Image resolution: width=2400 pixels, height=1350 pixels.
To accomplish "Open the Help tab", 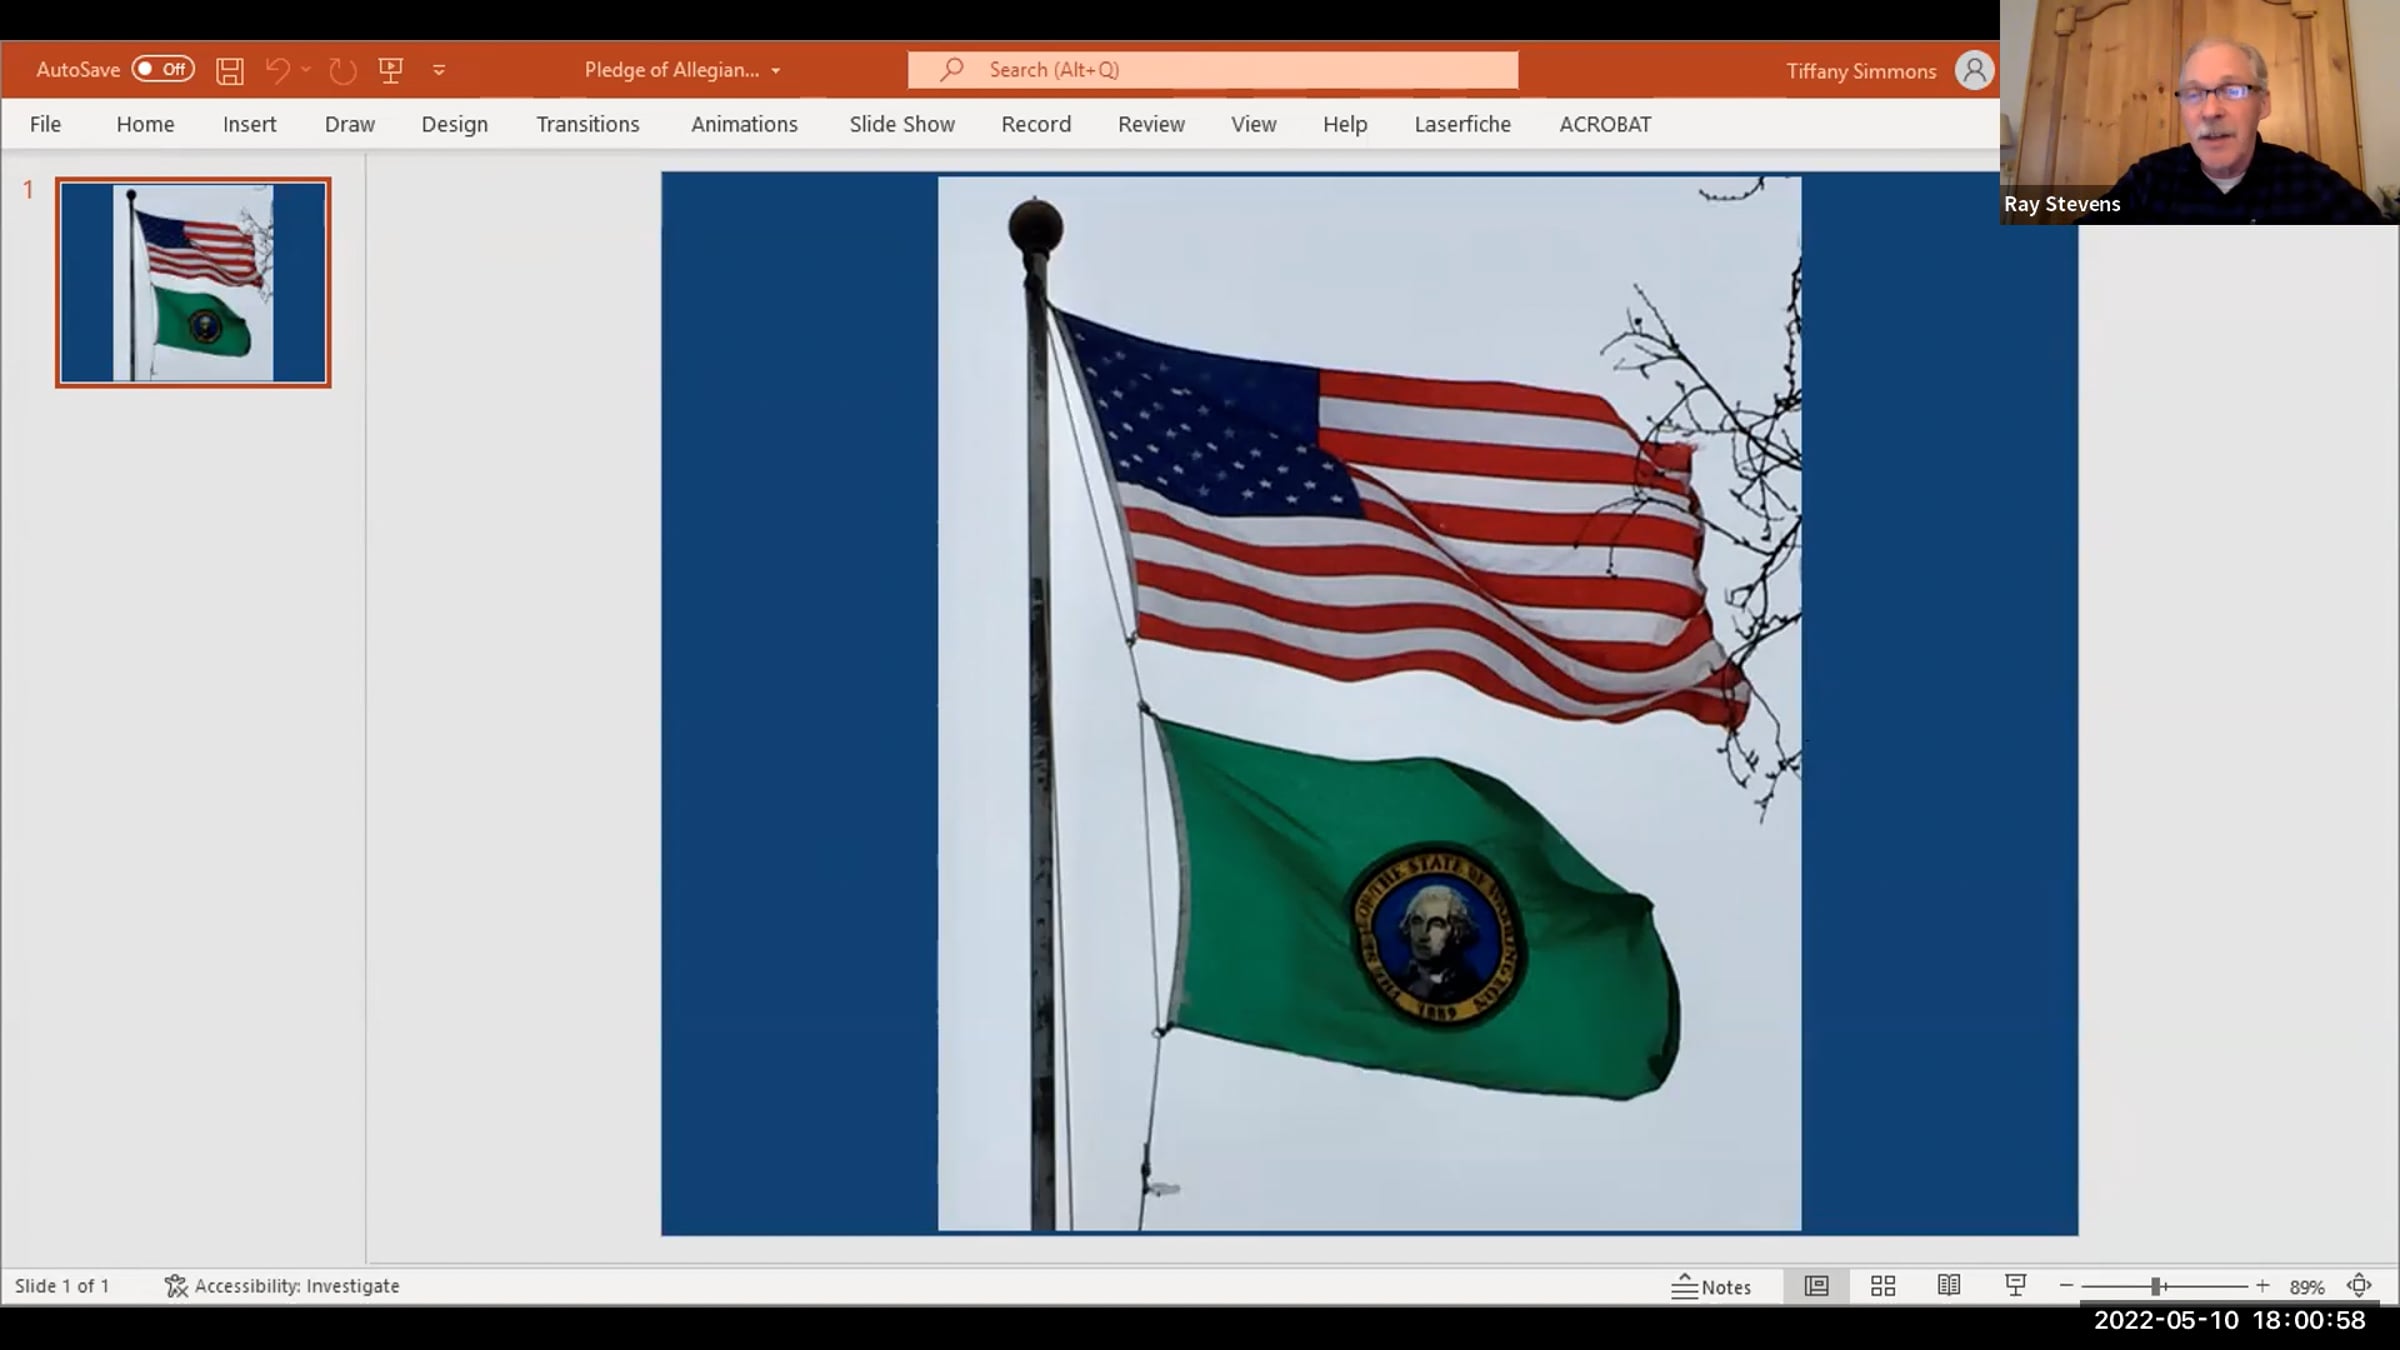I will 1345,124.
